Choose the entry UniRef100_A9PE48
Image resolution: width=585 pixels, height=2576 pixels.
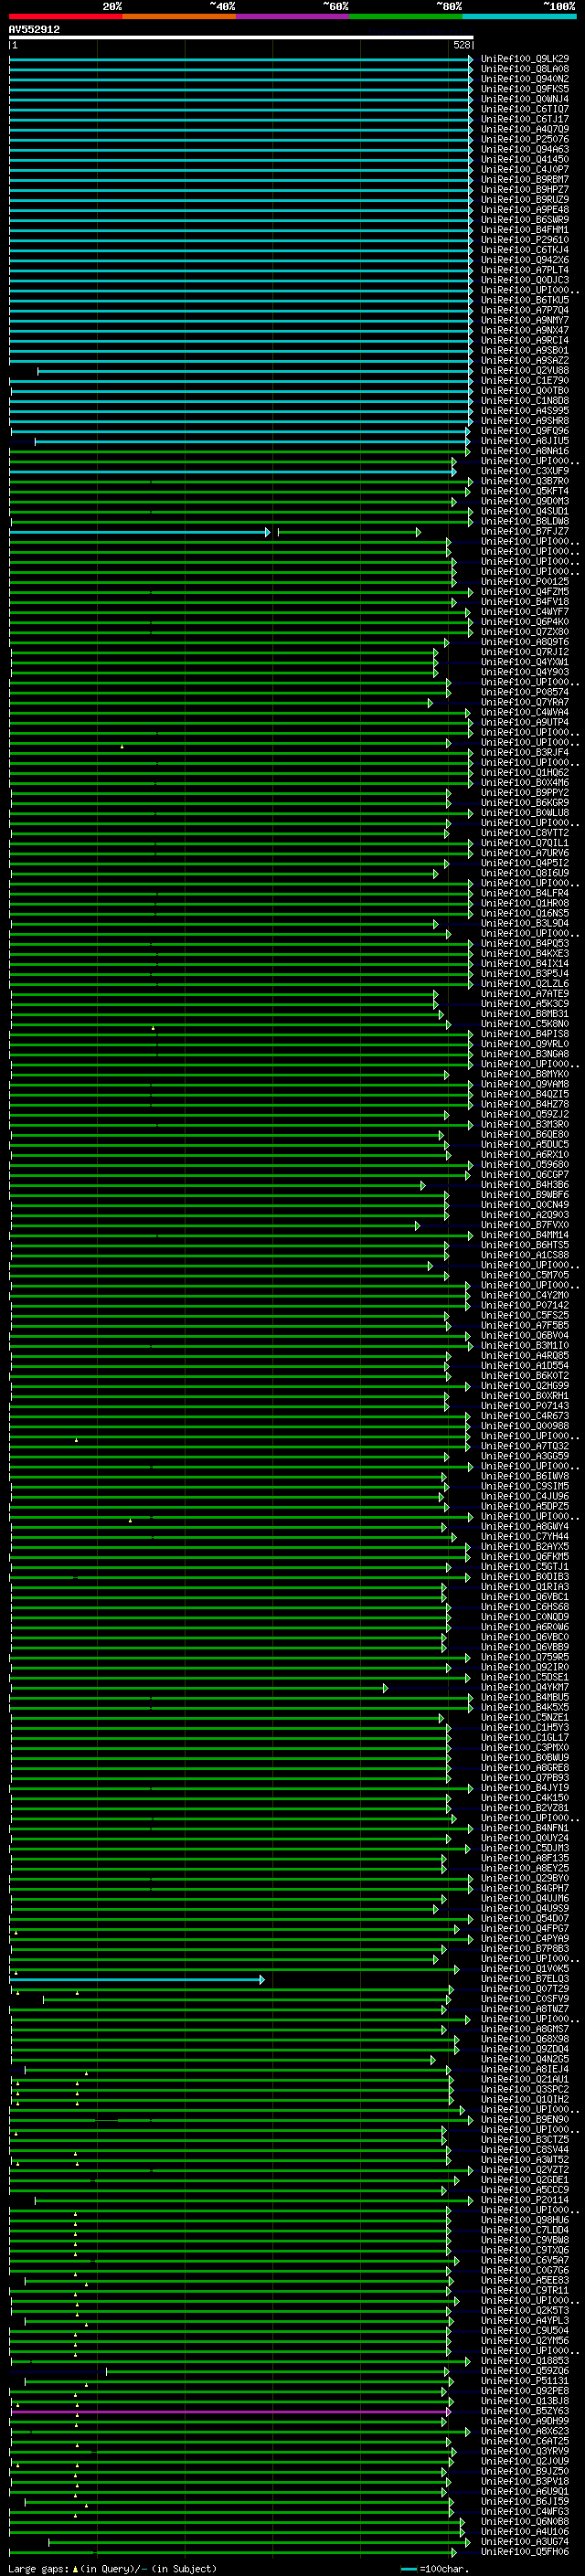525,210
